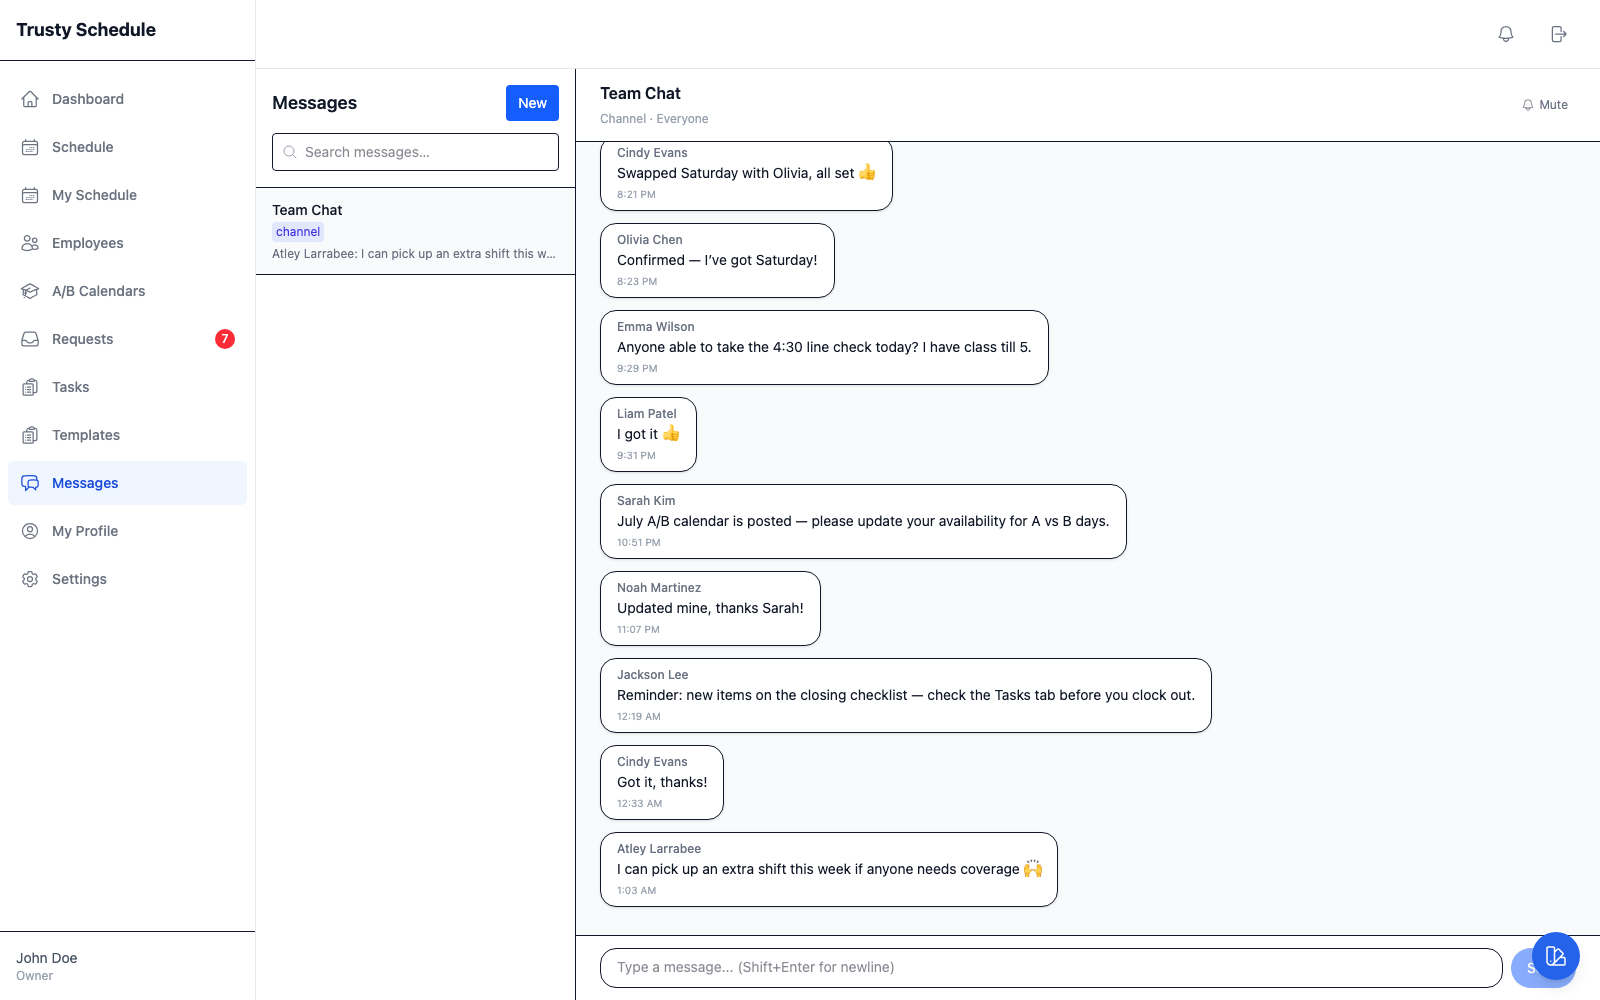This screenshot has width=1600, height=1000.
Task: Select Messages in sidebar
Action: [127, 483]
